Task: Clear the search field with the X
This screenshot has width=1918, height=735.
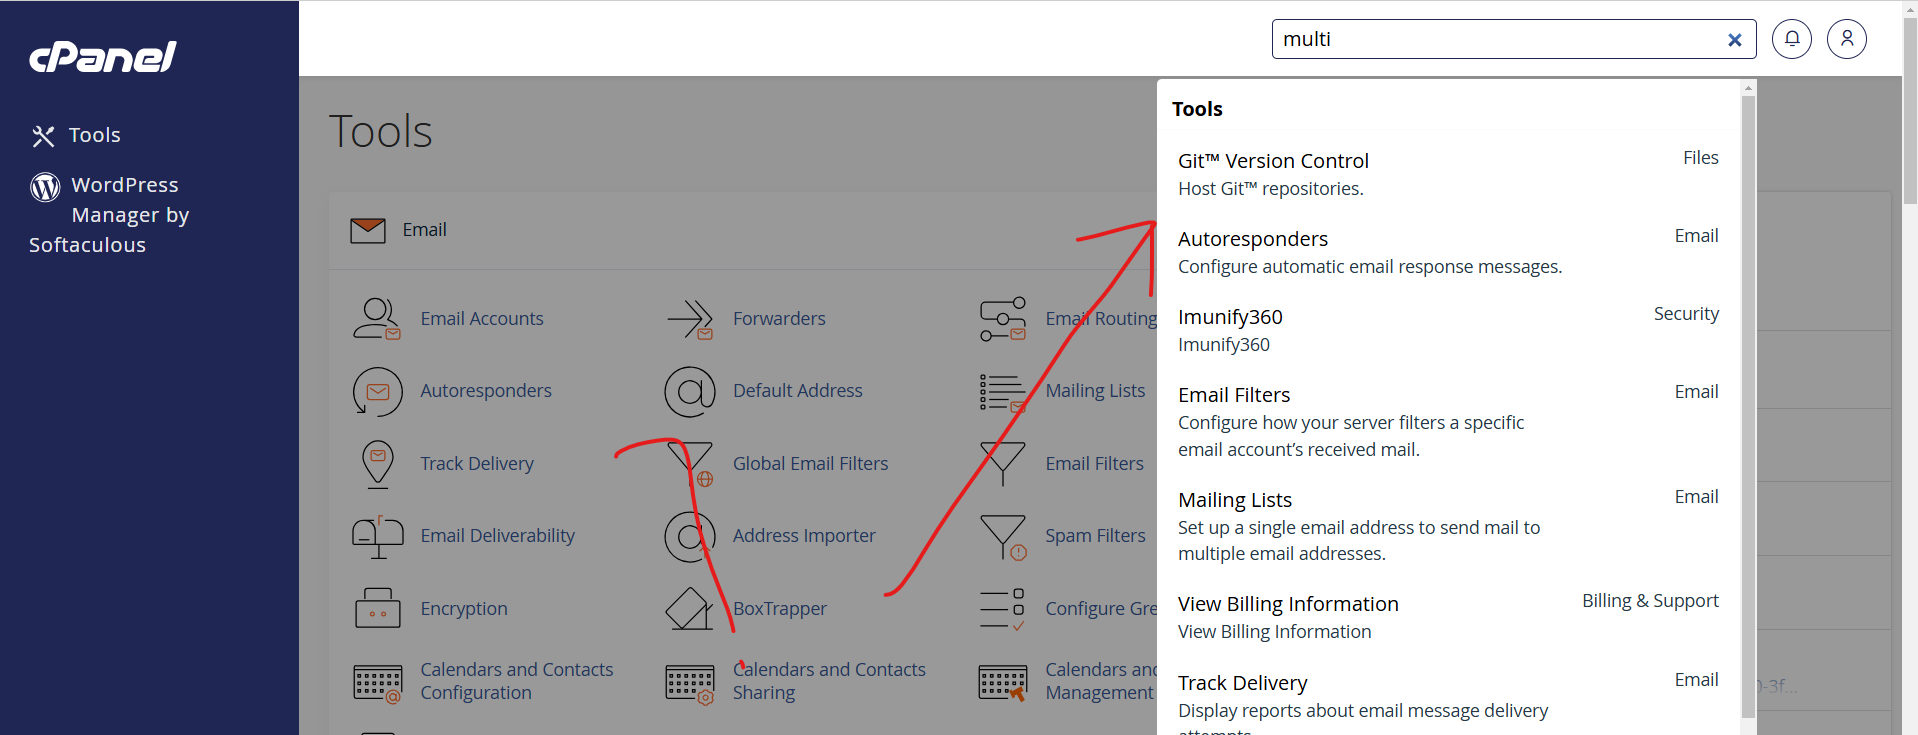Action: pyautogui.click(x=1734, y=40)
